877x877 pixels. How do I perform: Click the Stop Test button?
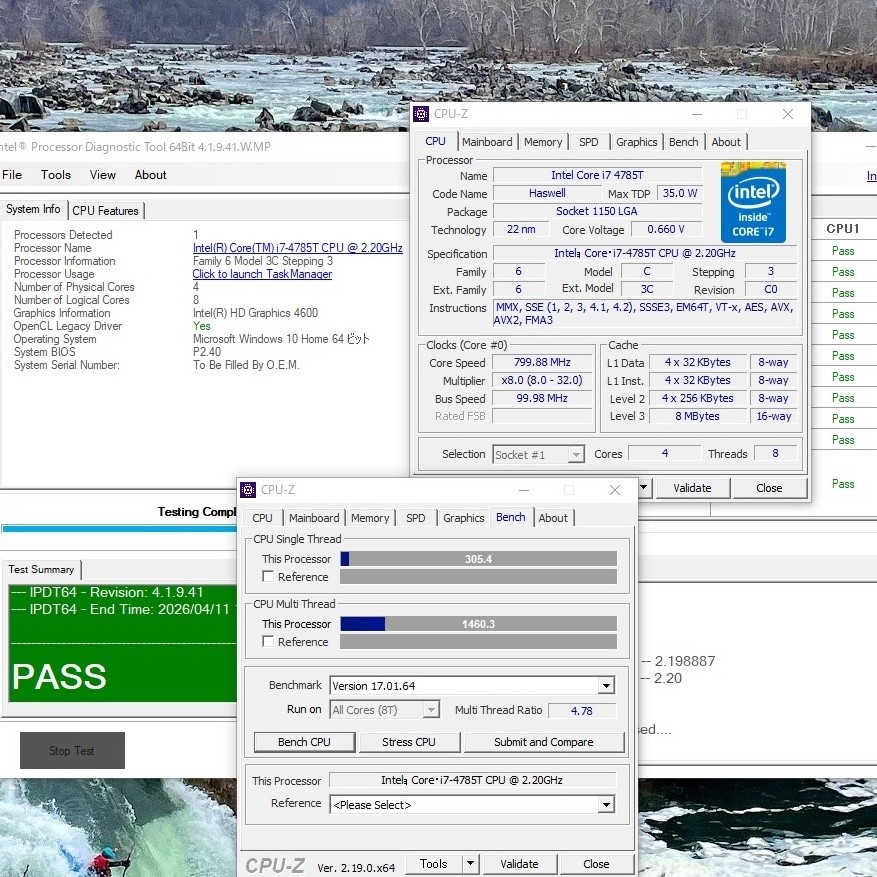point(72,751)
